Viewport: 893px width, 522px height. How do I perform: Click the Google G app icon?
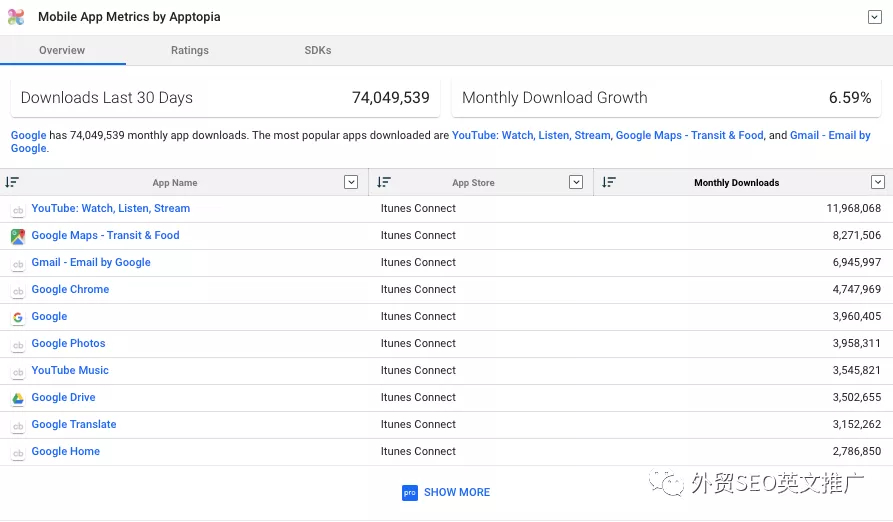pos(18,318)
